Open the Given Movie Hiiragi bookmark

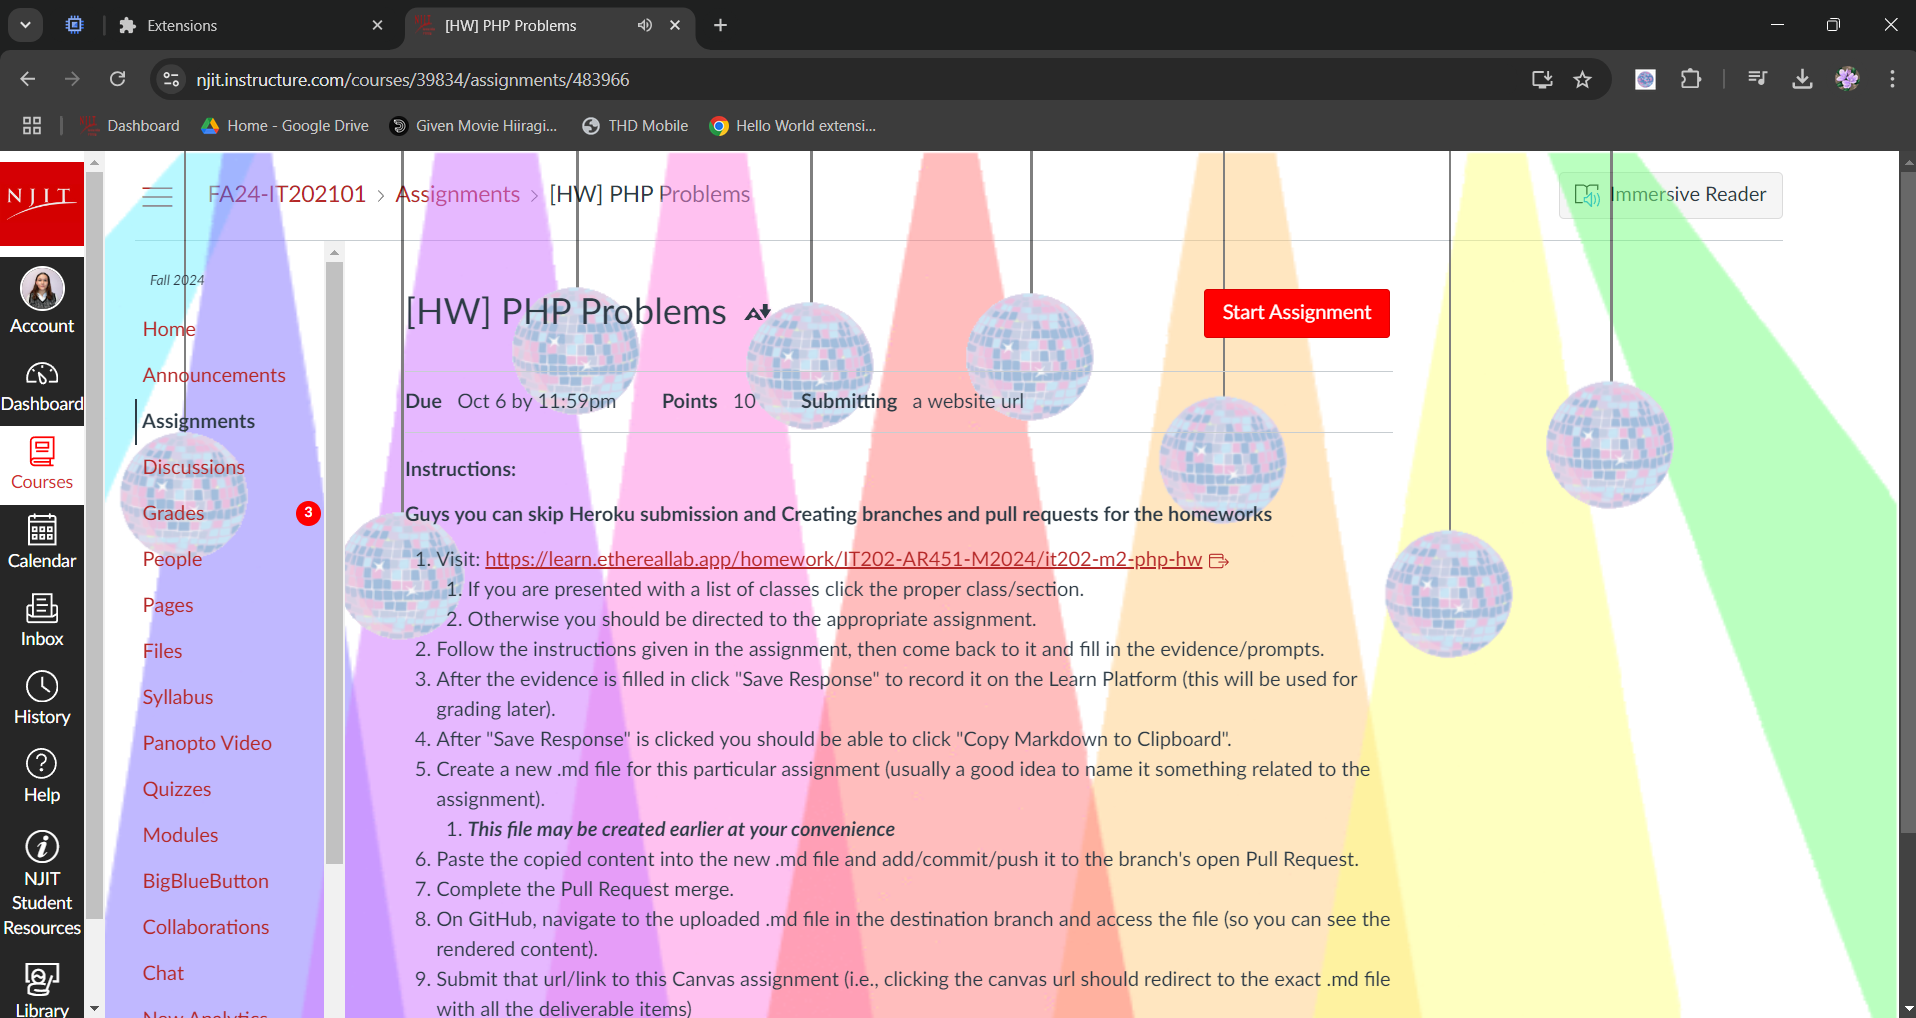473,125
